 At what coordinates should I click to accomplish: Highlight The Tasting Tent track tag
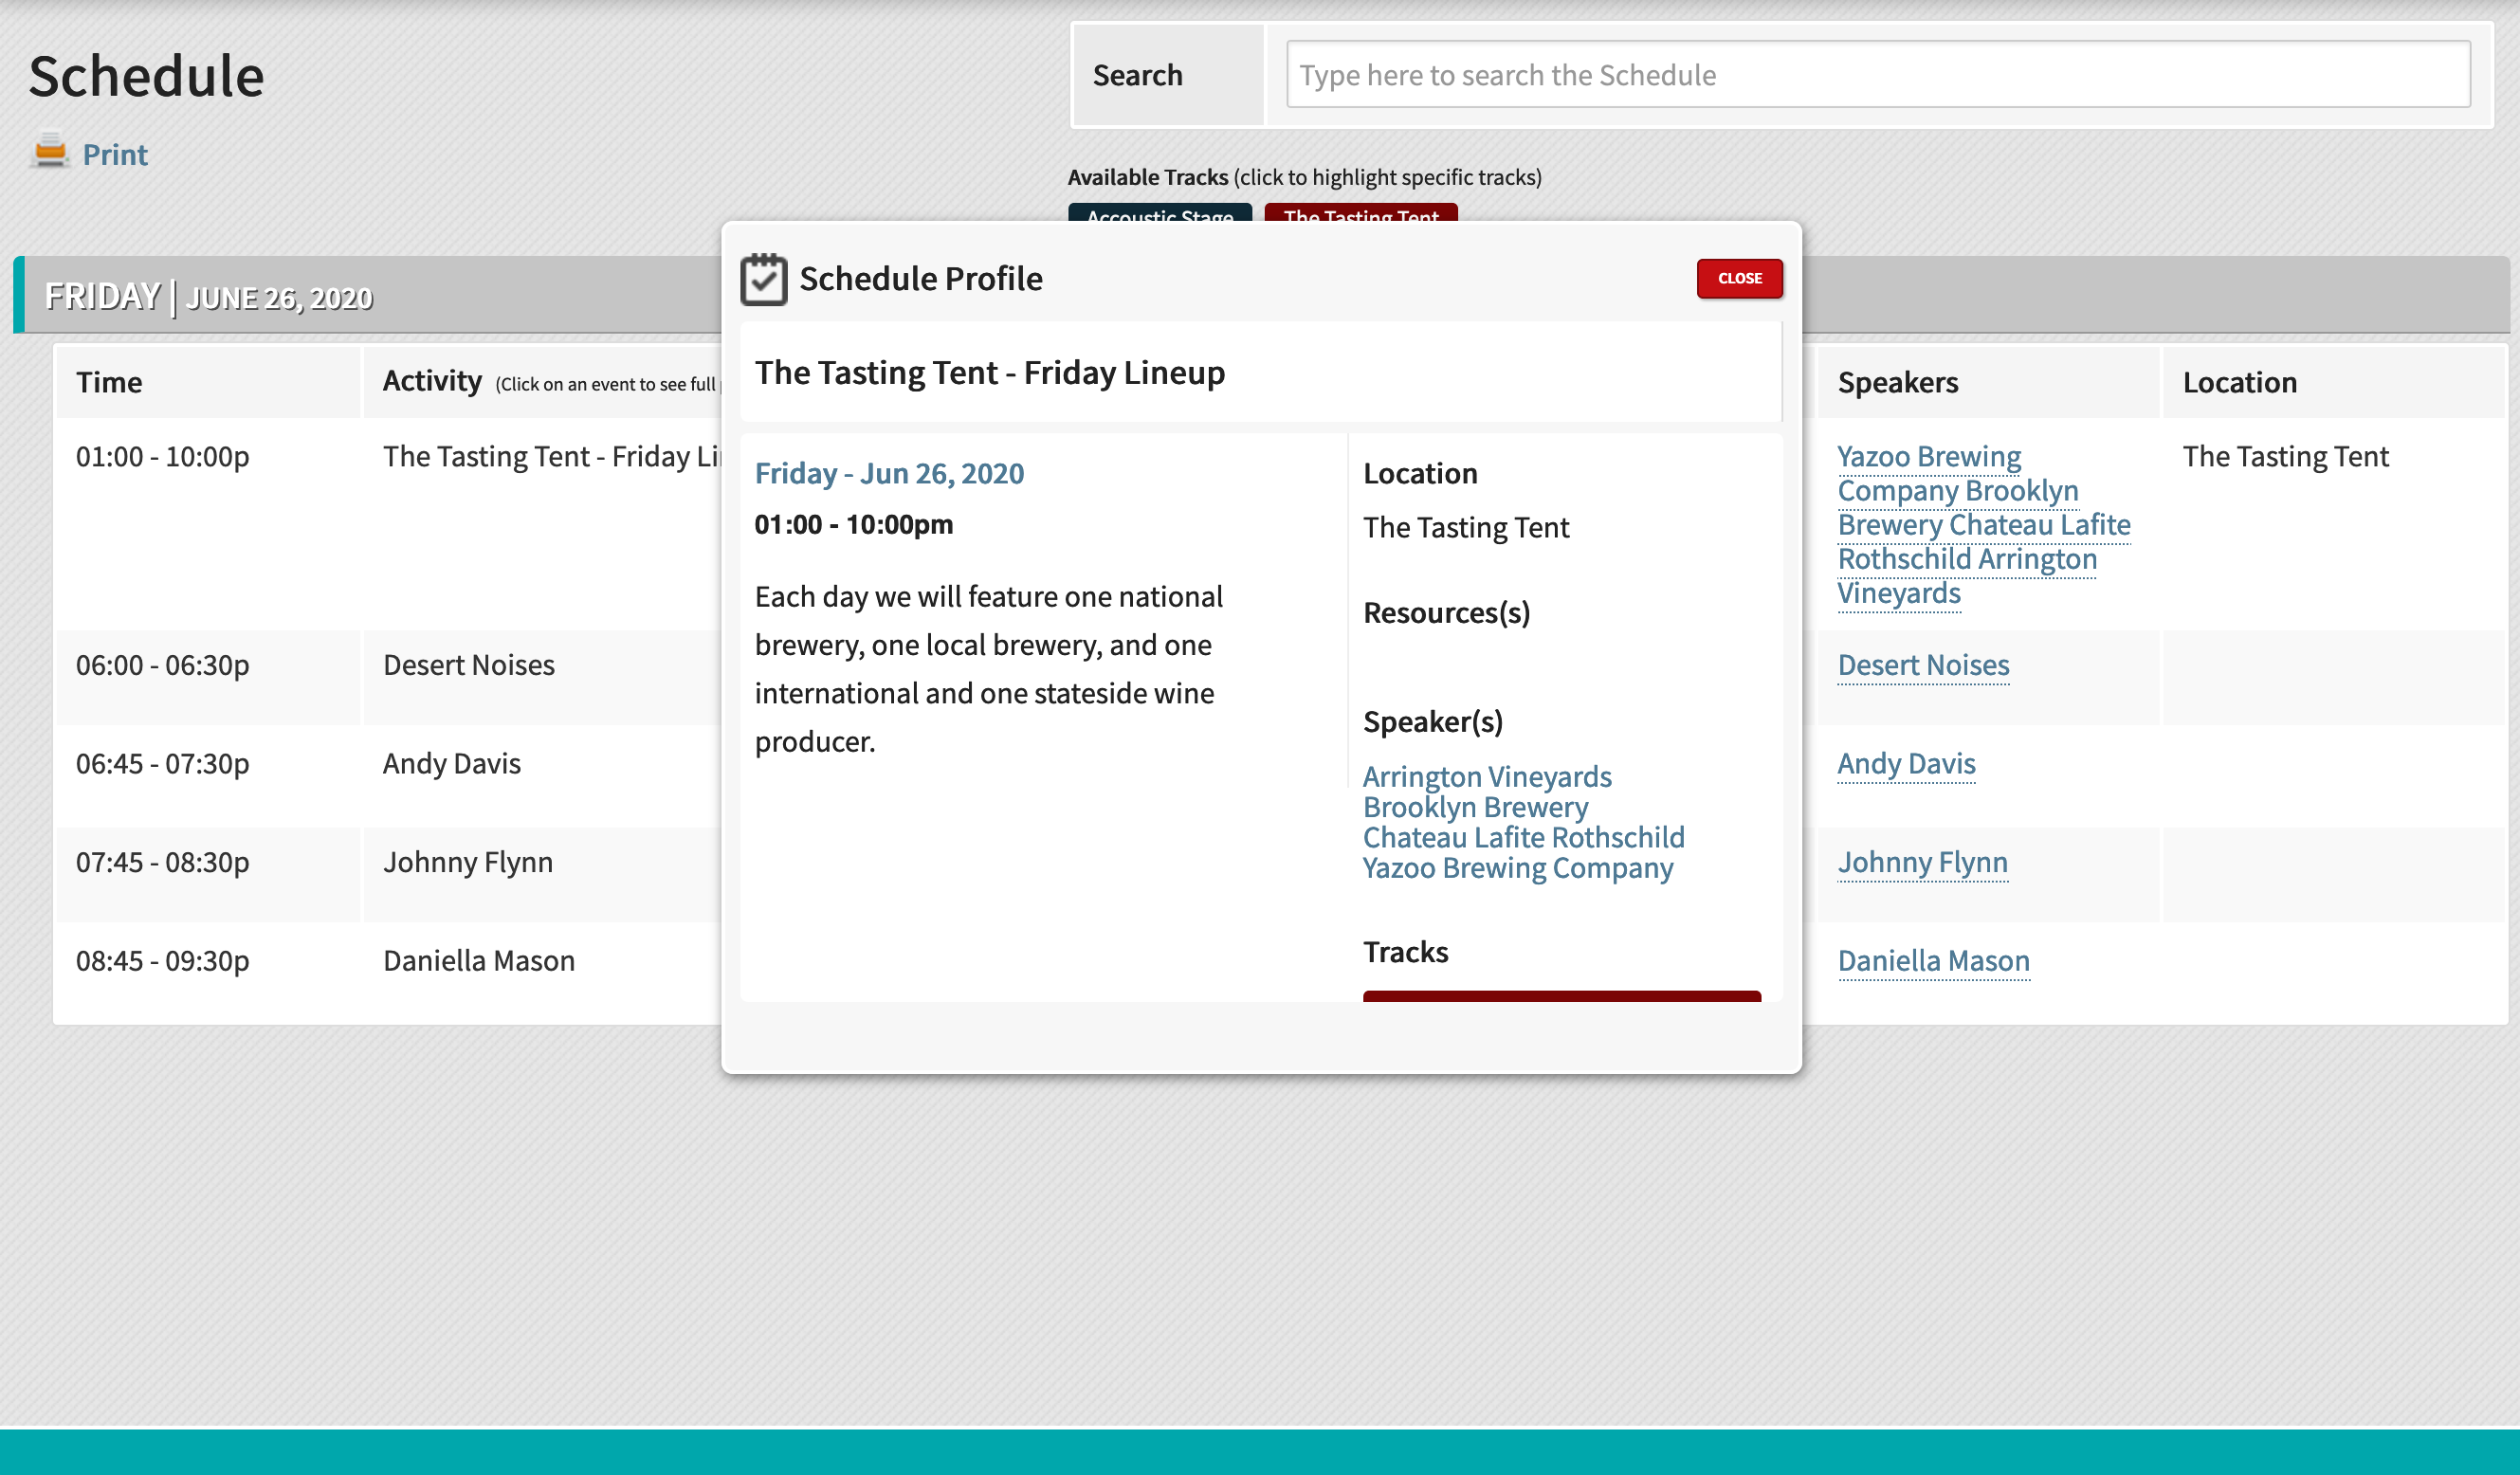click(1361, 214)
